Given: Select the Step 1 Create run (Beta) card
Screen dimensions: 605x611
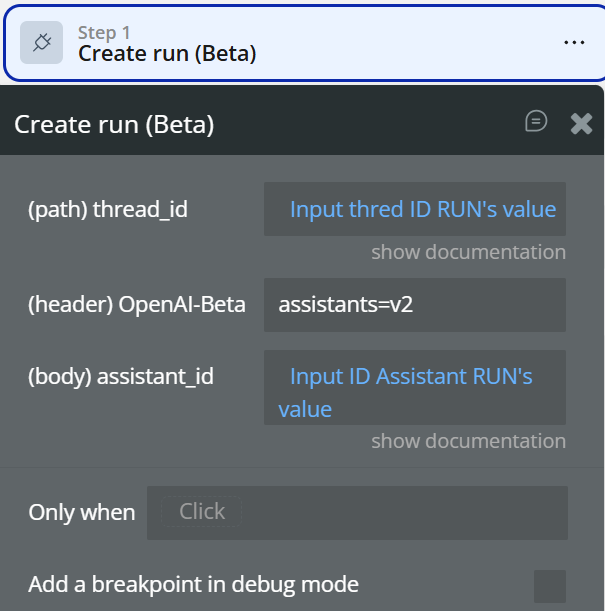Looking at the screenshot, I should click(x=300, y=42).
